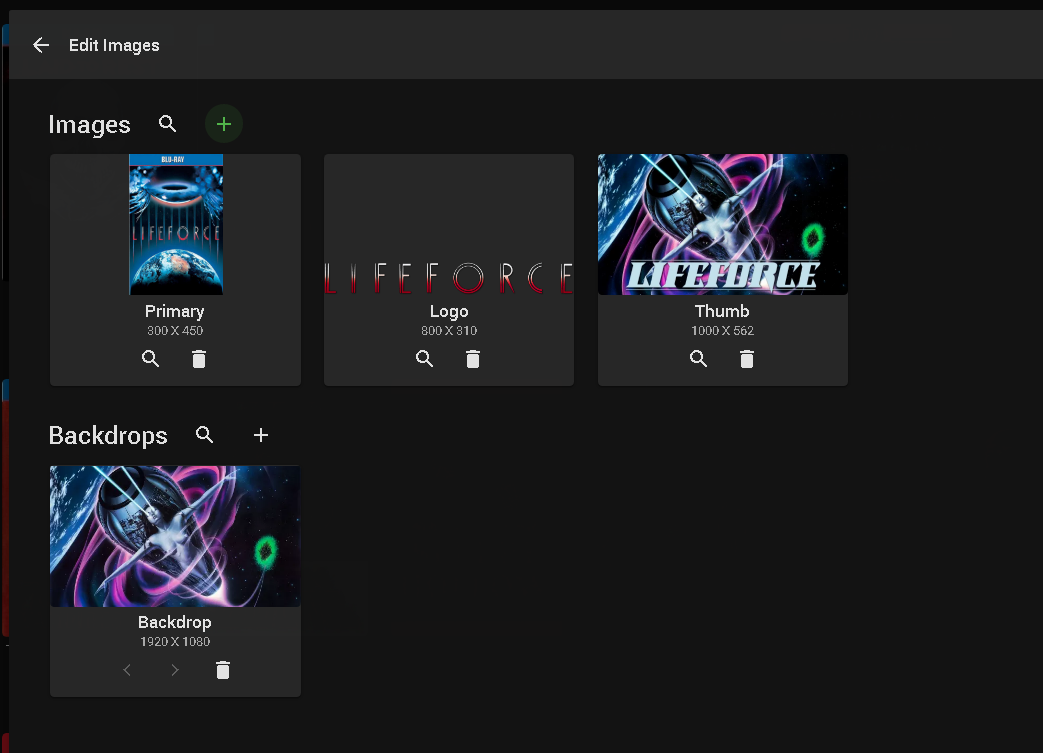Go back using the arrow beside Edit Images
This screenshot has height=753, width=1043.
tap(41, 45)
